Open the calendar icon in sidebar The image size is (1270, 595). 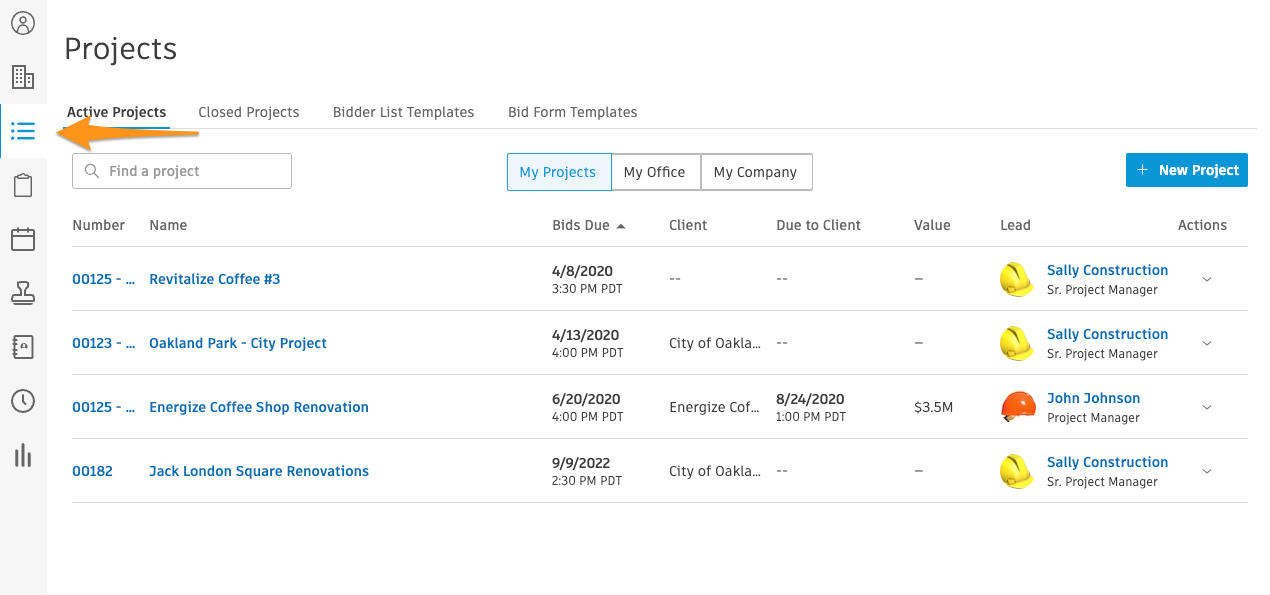pyautogui.click(x=23, y=239)
